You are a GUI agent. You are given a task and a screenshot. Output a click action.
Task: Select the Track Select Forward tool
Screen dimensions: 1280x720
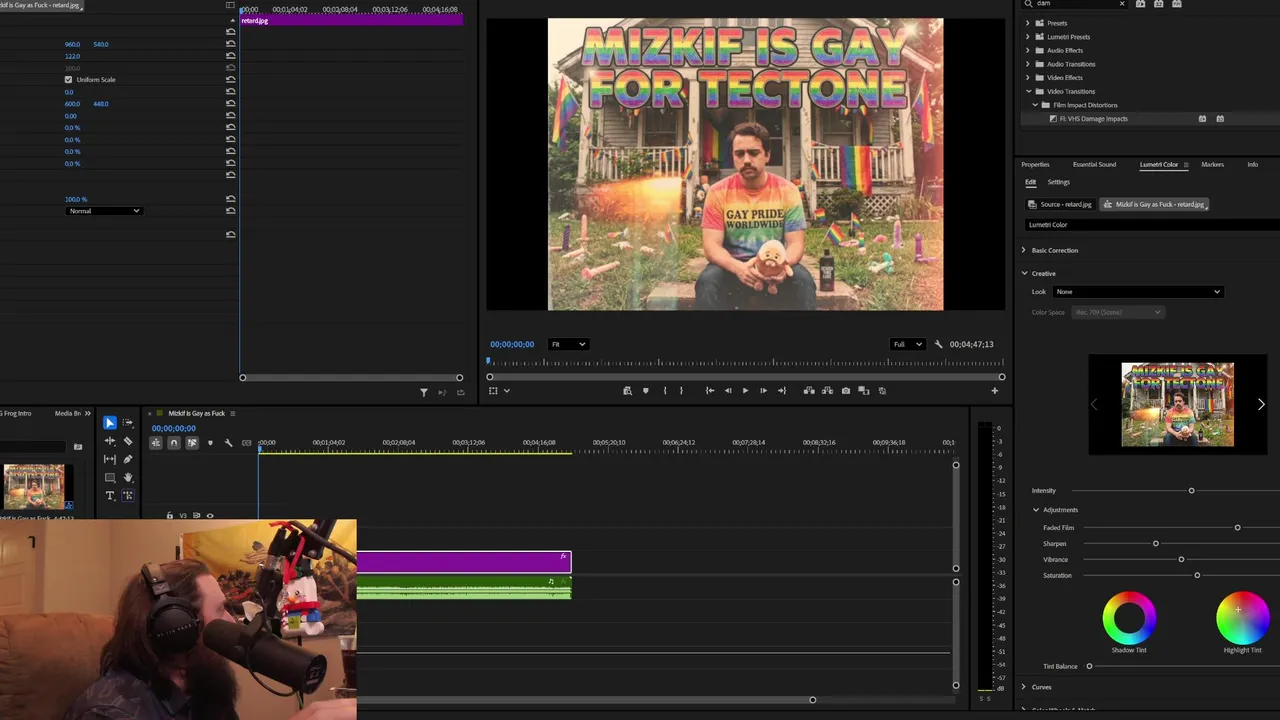[128, 423]
